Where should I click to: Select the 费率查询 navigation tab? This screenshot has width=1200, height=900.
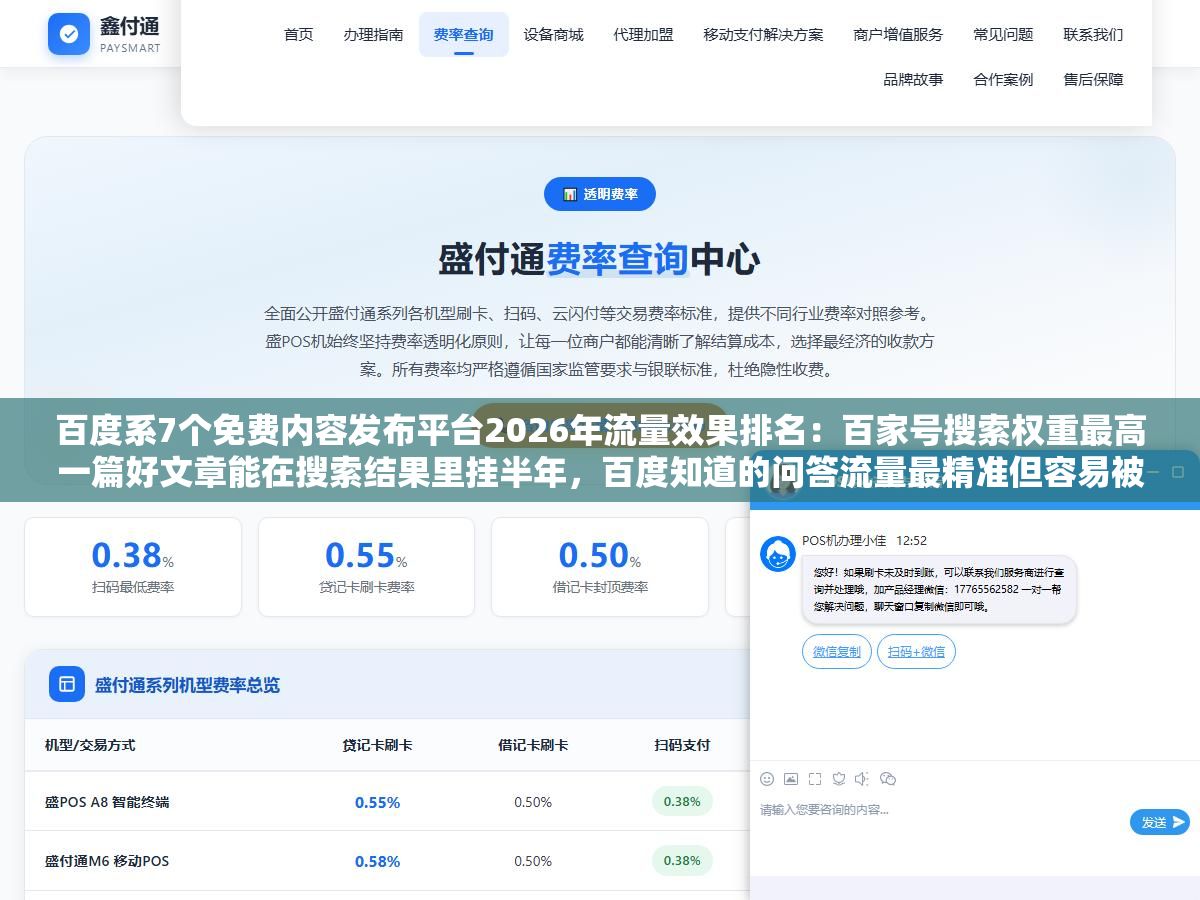coord(464,34)
